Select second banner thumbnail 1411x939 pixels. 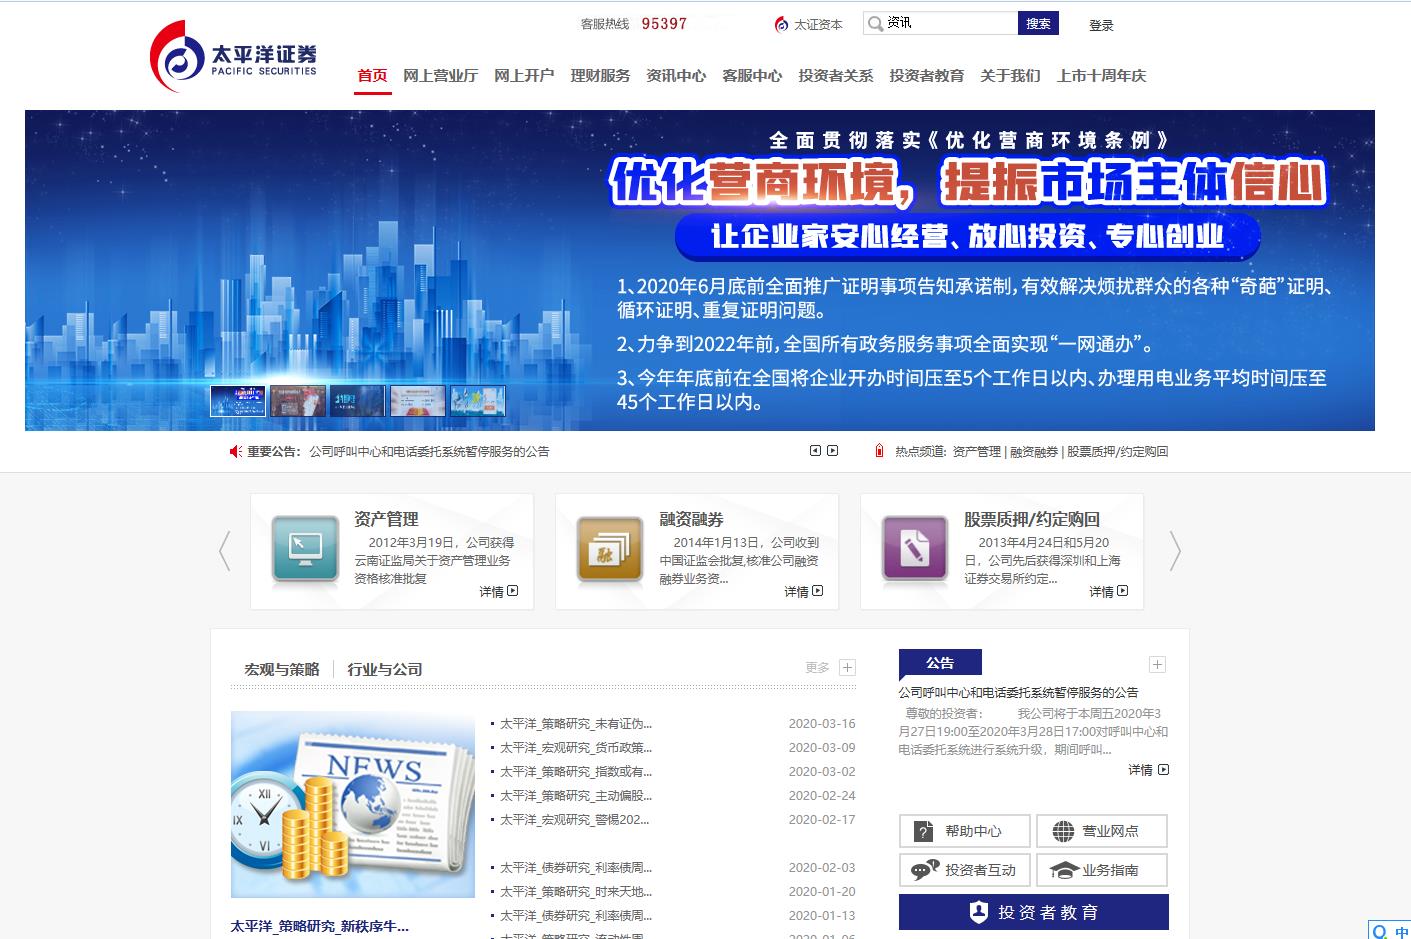click(x=298, y=400)
